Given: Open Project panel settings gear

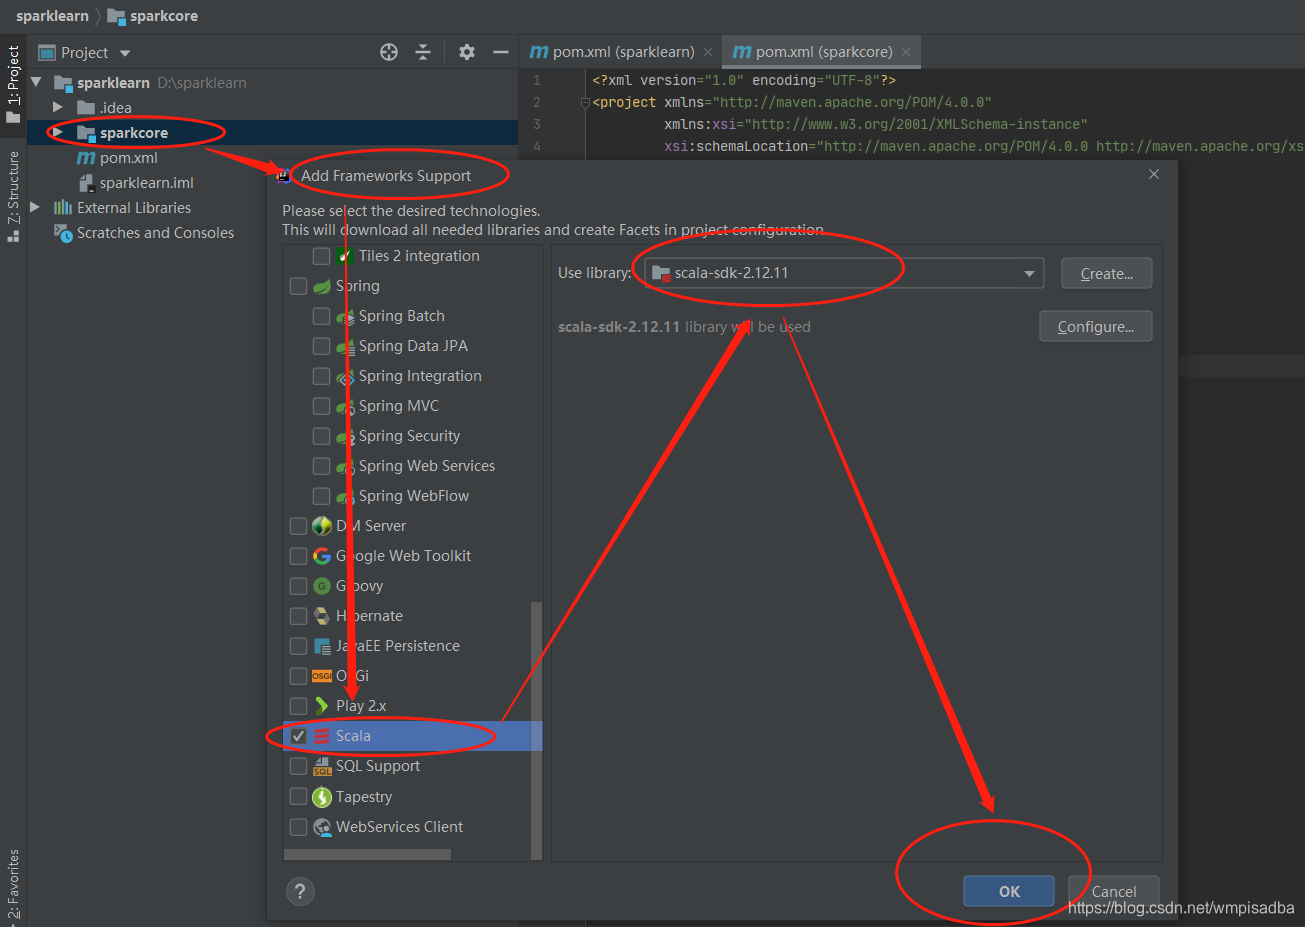Looking at the screenshot, I should point(467,52).
